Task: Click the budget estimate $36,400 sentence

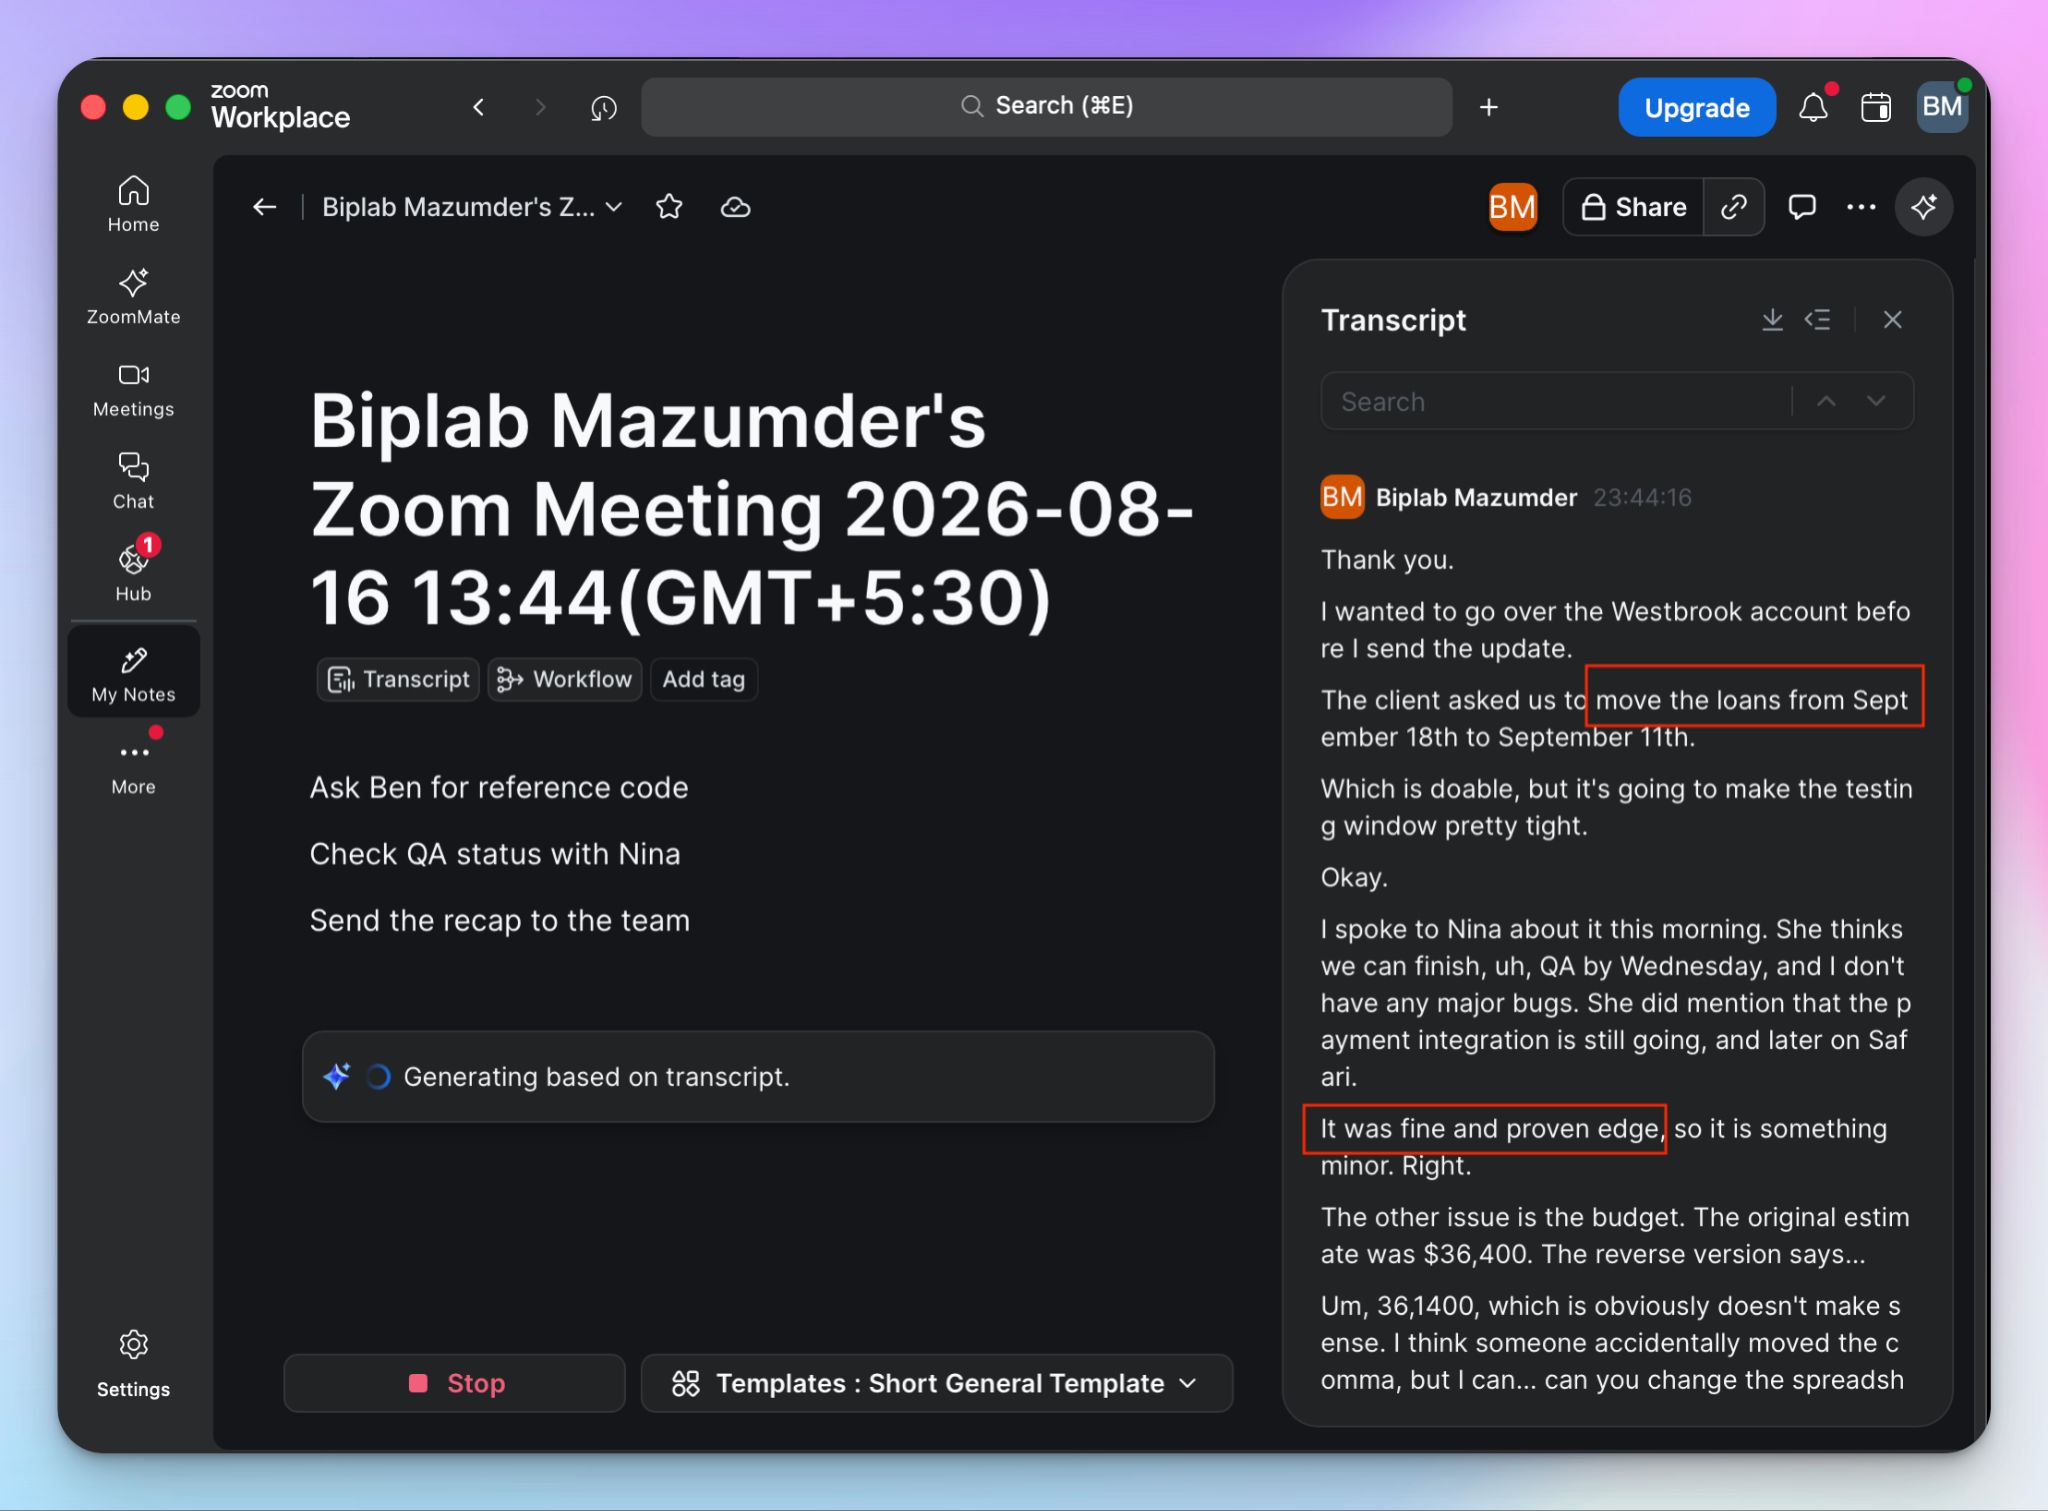Action: (x=1615, y=1236)
